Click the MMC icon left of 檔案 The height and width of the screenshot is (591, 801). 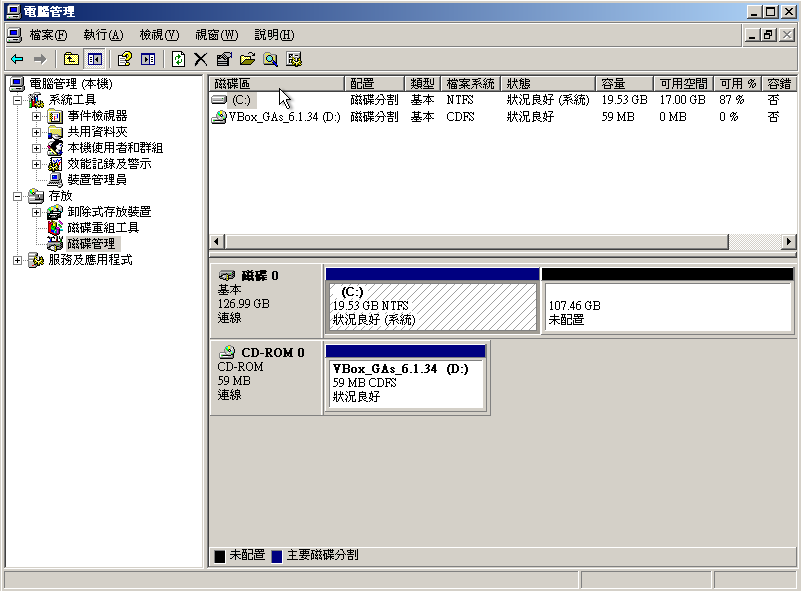pyautogui.click(x=14, y=35)
